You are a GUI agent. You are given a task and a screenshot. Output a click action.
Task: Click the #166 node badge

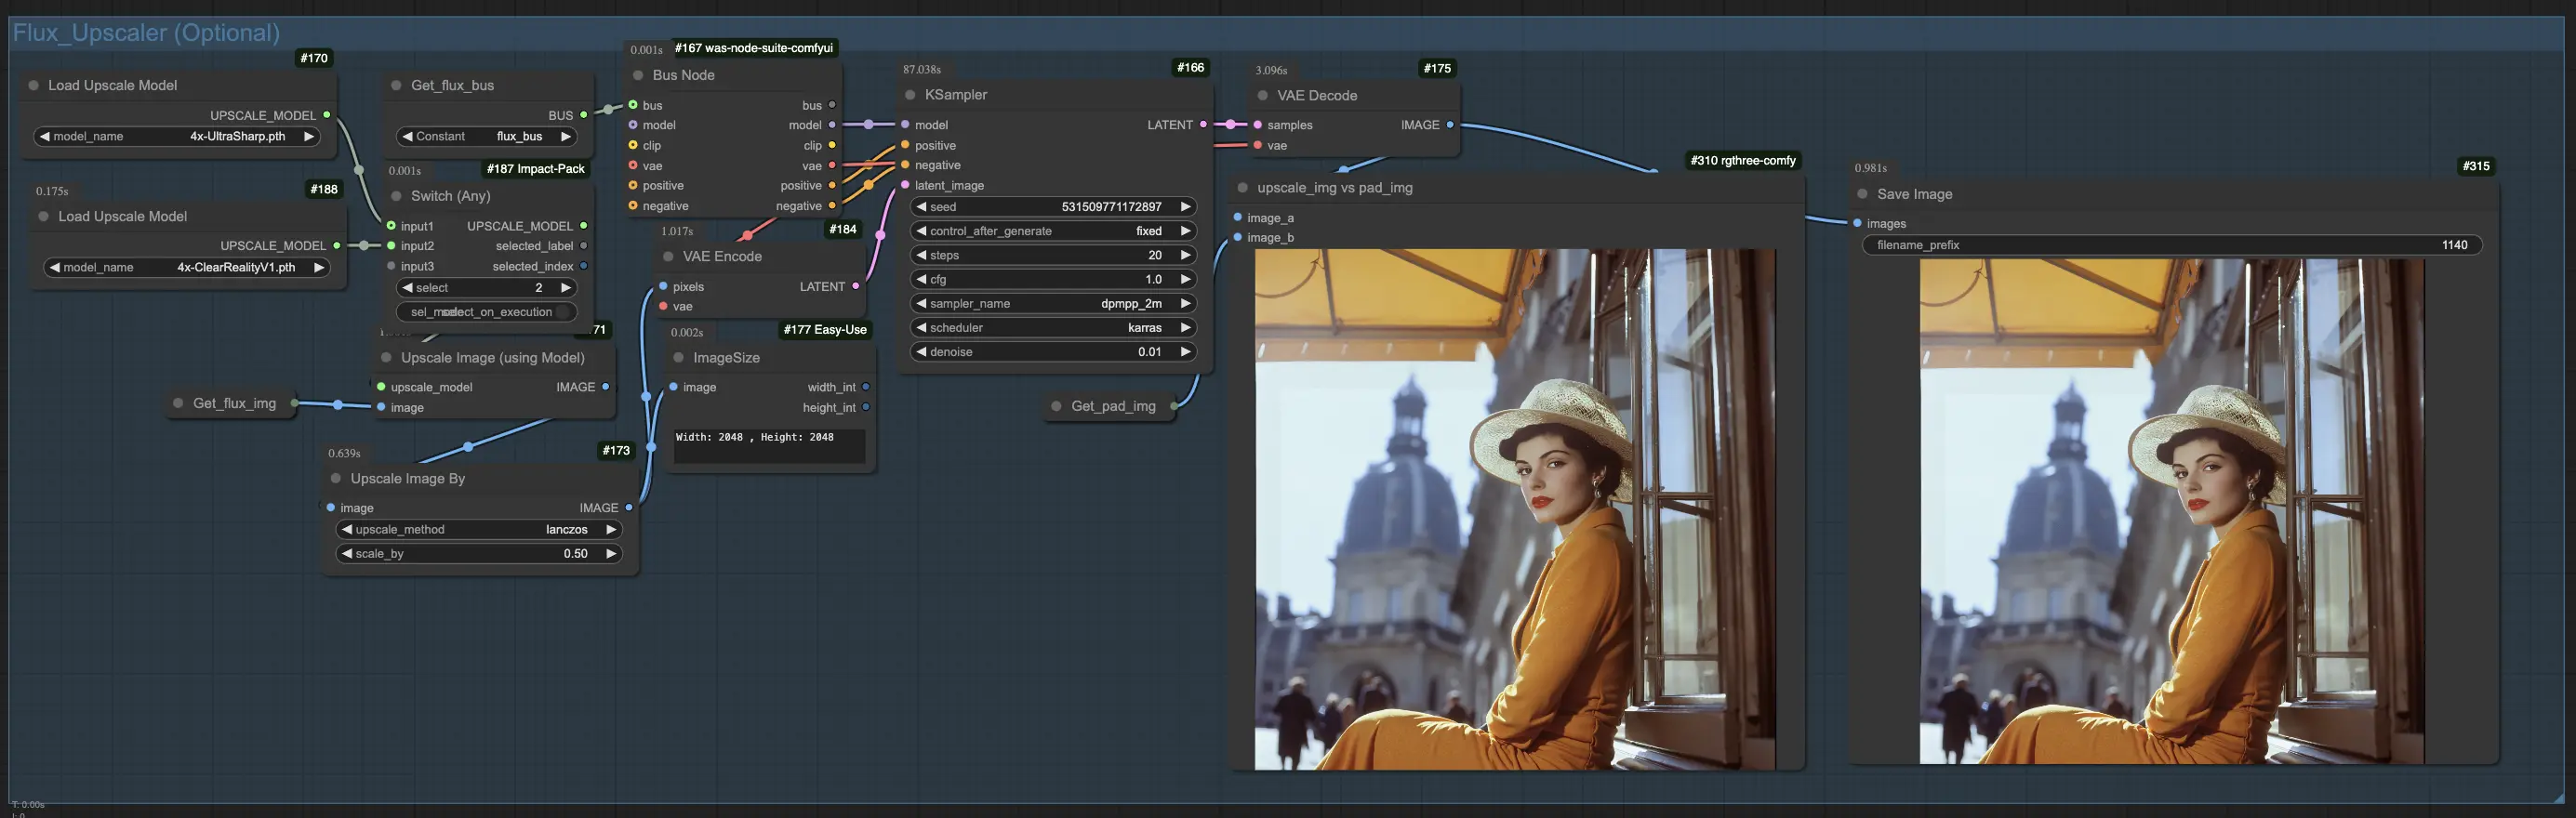[1190, 67]
